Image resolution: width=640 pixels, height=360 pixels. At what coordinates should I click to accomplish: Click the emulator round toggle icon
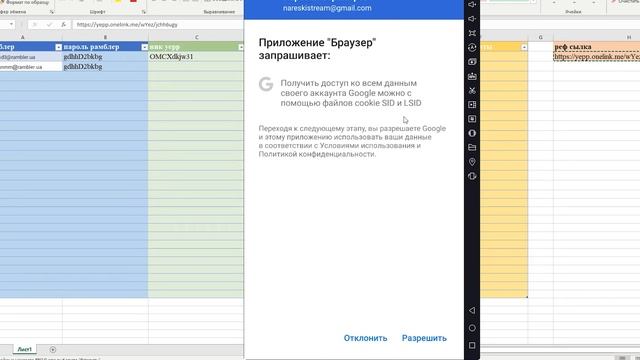pyautogui.click(x=472, y=133)
